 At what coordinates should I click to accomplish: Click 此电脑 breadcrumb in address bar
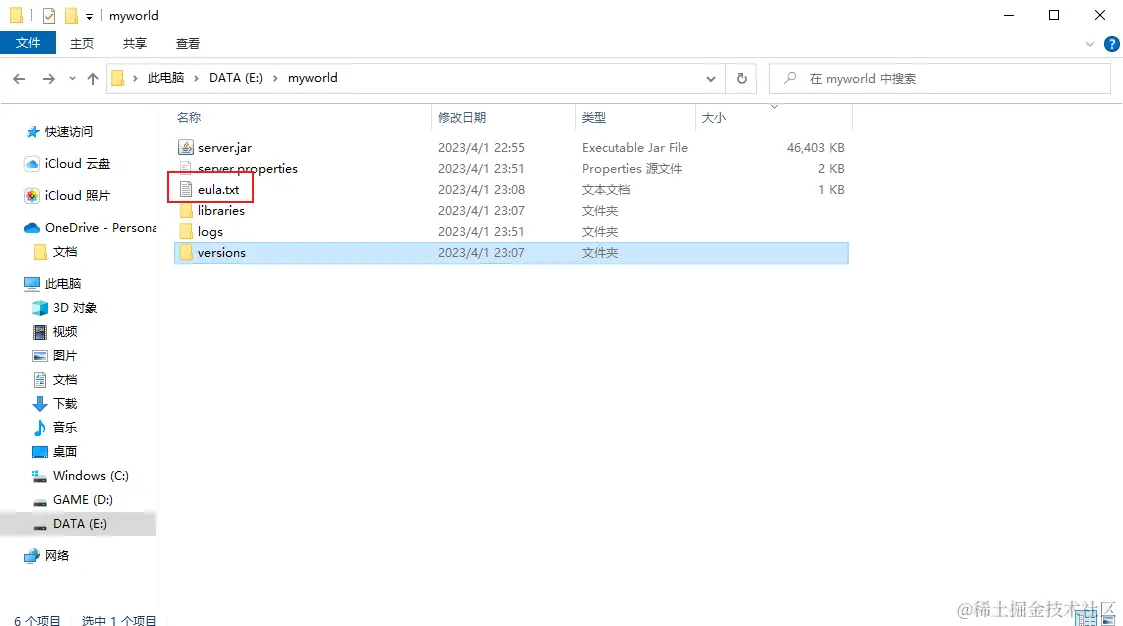[x=165, y=78]
